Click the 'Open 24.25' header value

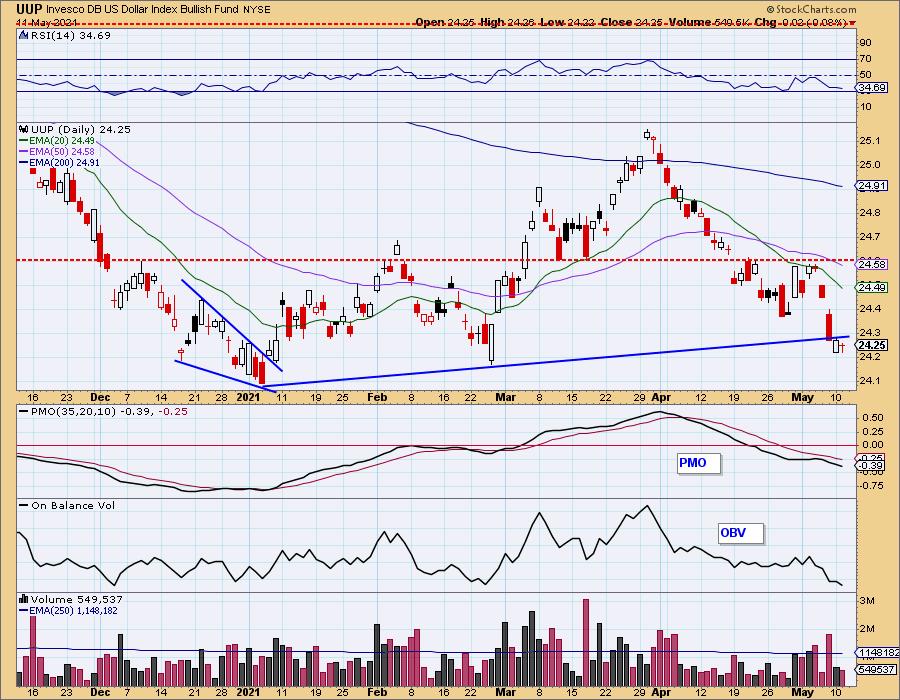pyautogui.click(x=445, y=22)
